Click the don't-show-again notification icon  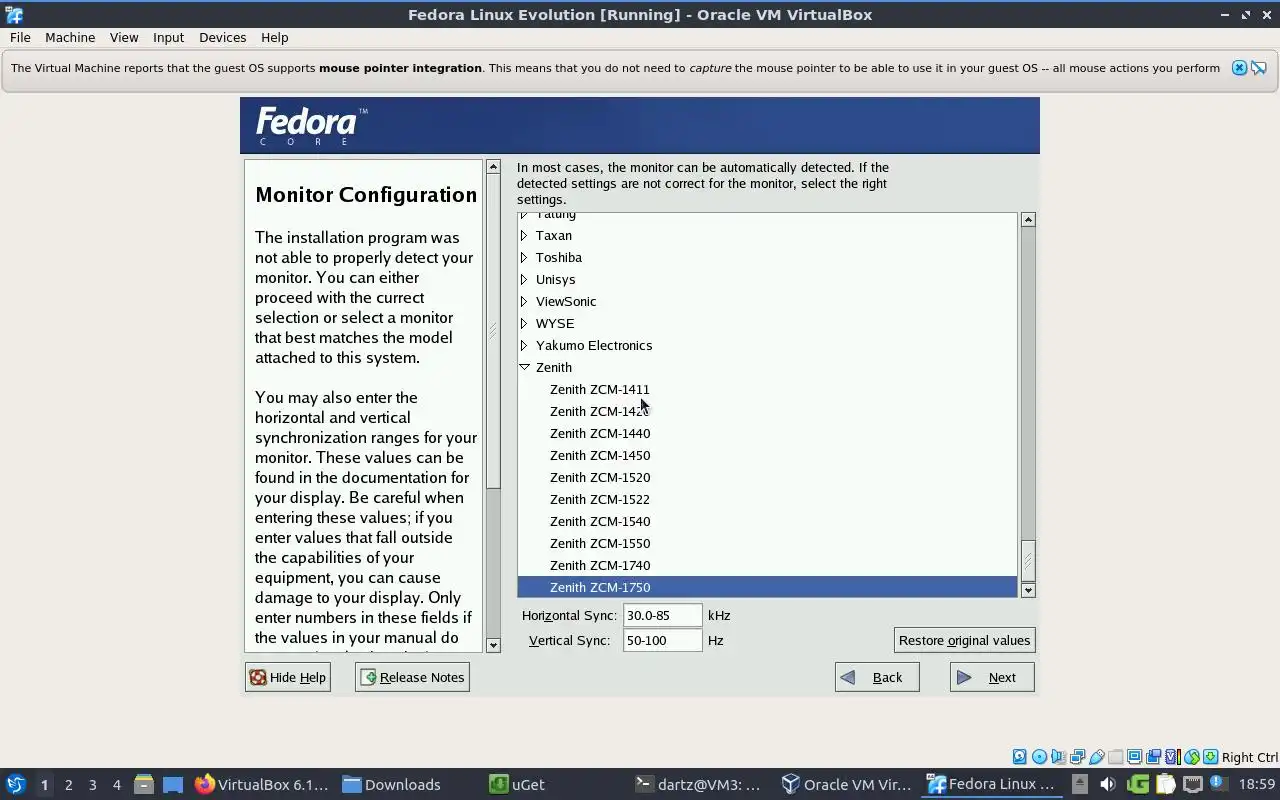tap(1259, 68)
